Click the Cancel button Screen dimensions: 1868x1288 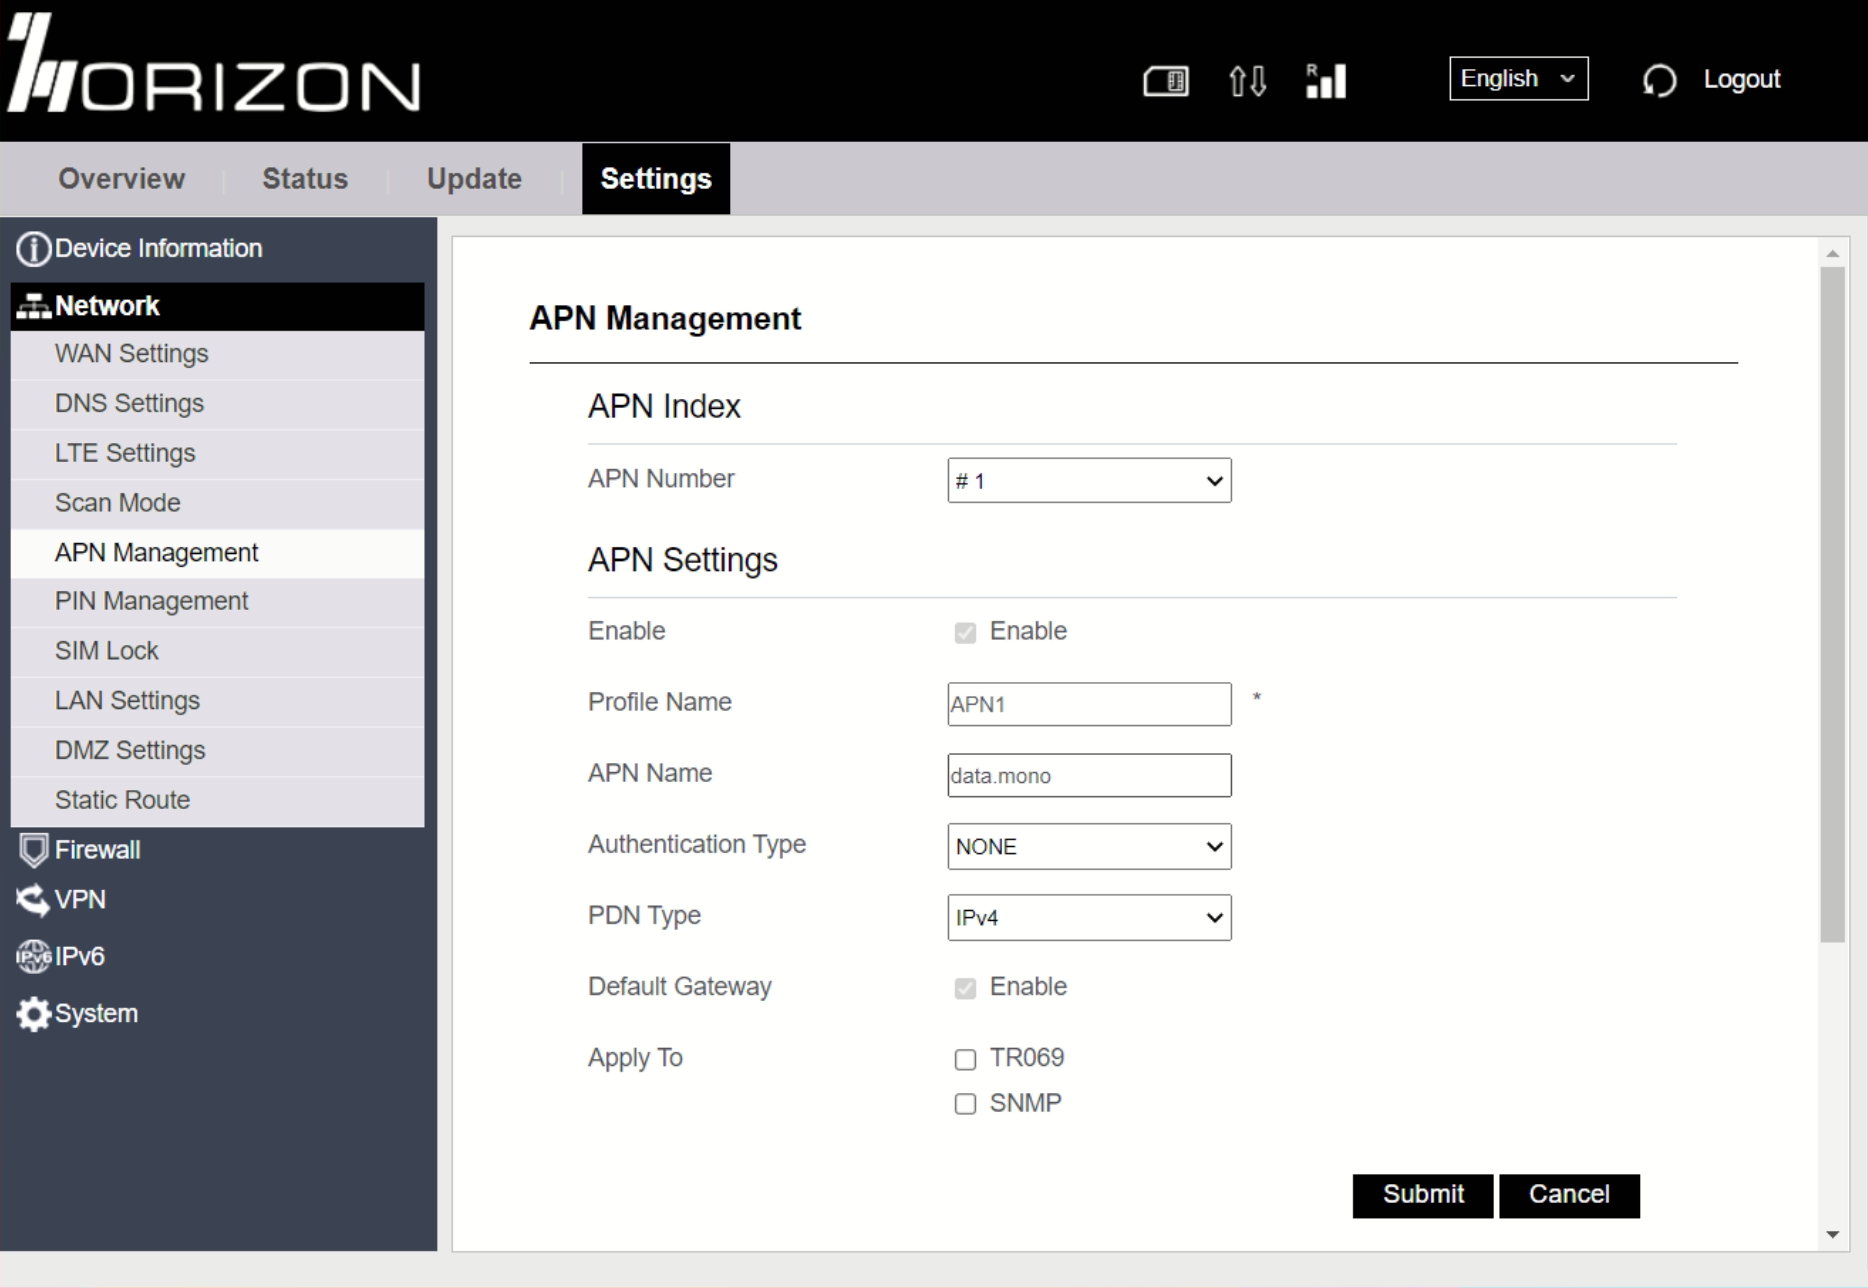[1568, 1195]
